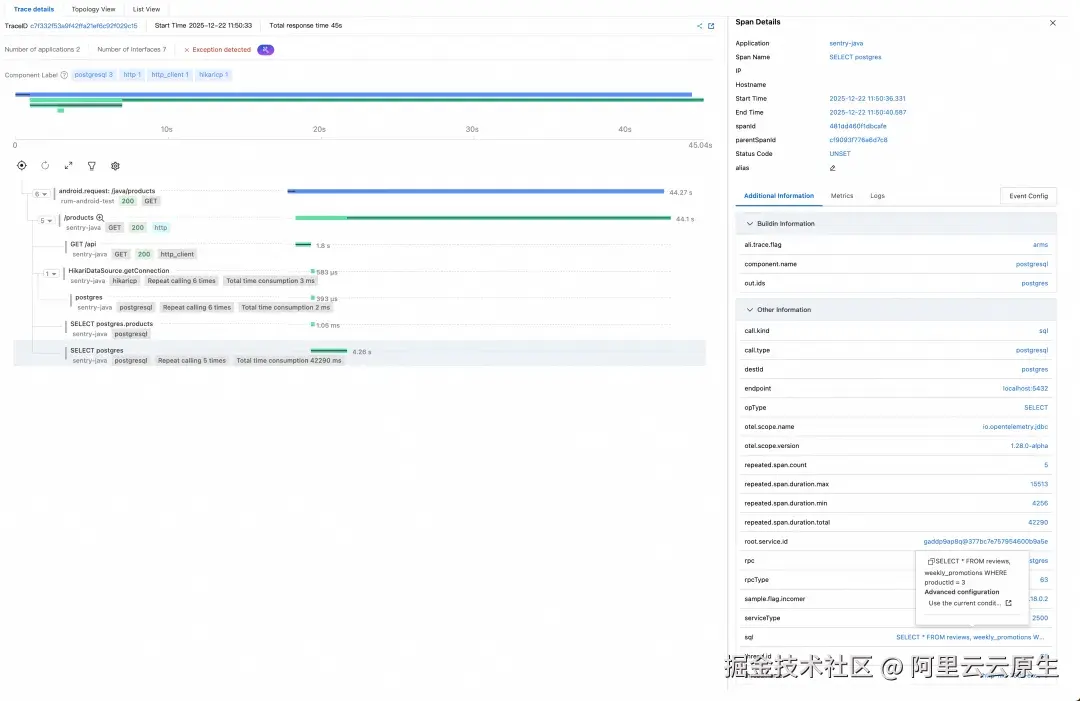Click the green 44.1 s span bar
The height and width of the screenshot is (701, 1080).
click(x=483, y=218)
